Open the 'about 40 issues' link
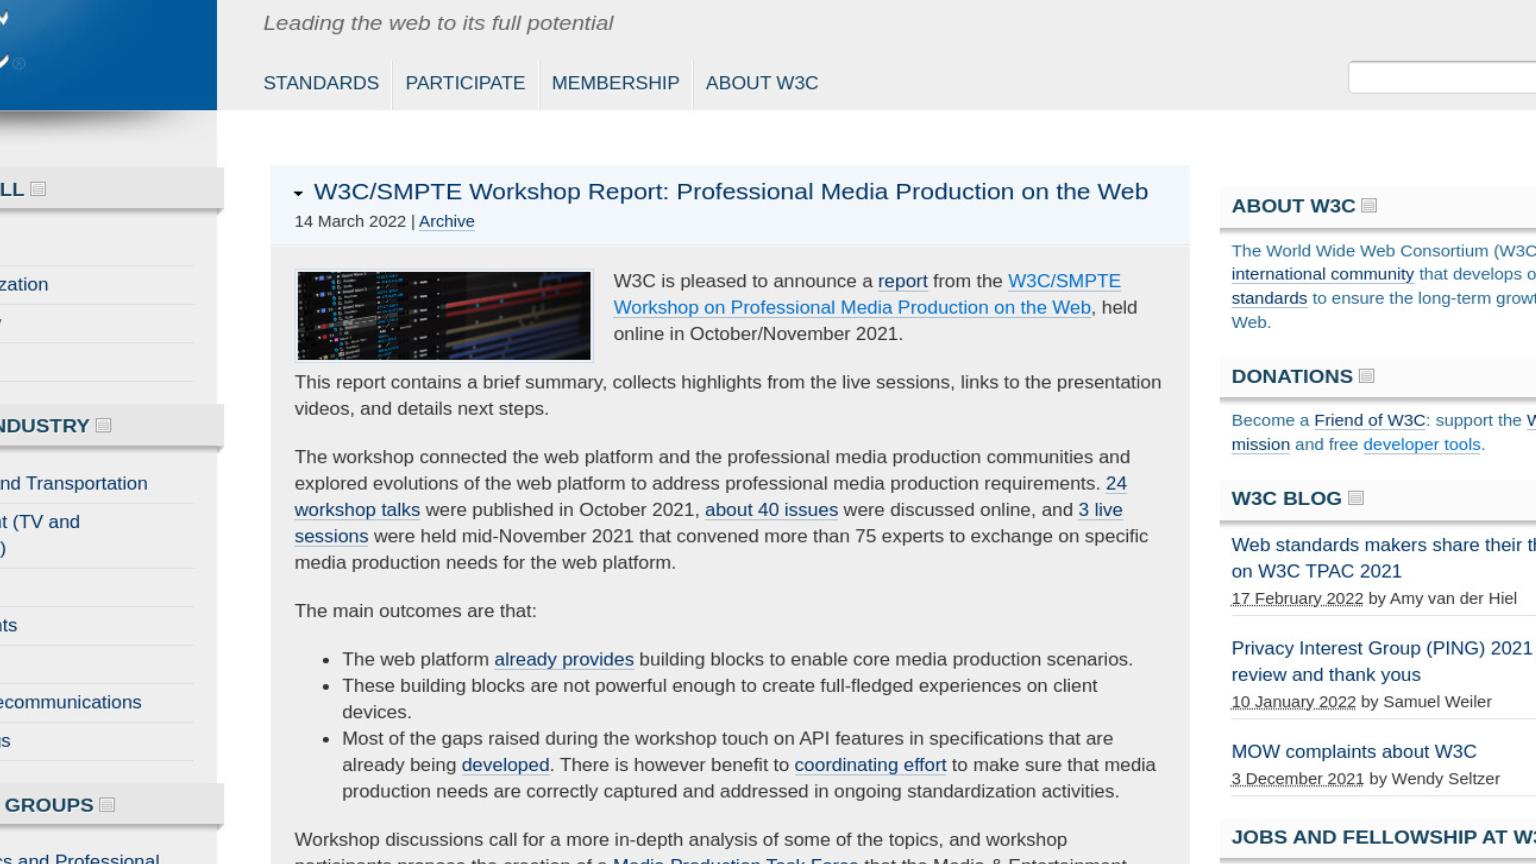1536x864 pixels. (771, 510)
